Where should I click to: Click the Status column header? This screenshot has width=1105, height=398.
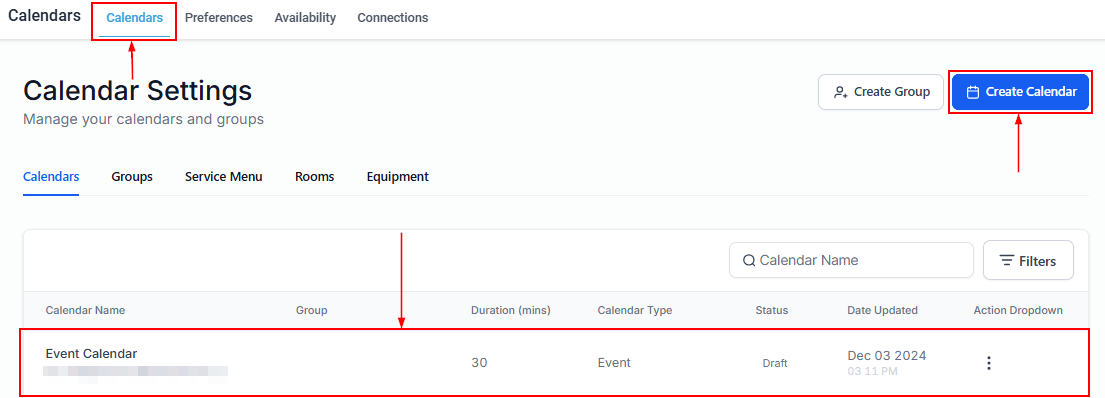pyautogui.click(x=772, y=310)
